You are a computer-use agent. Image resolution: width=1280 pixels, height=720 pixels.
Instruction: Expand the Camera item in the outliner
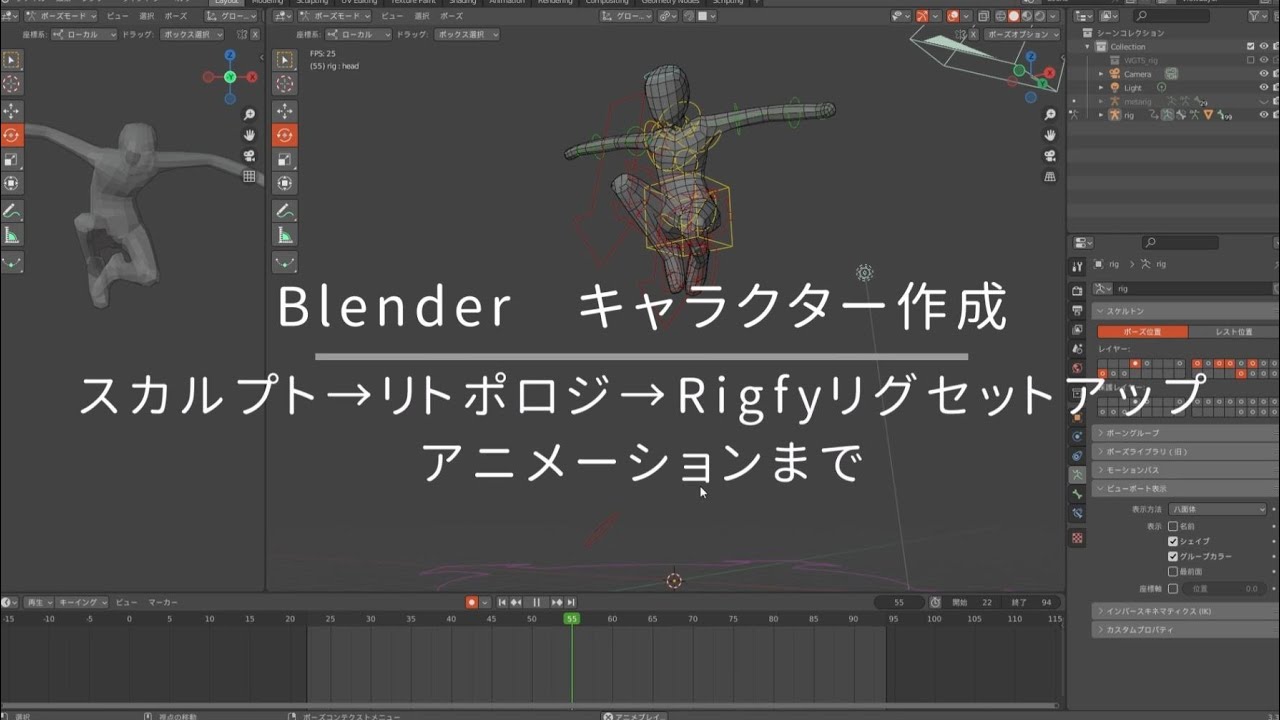coord(1102,74)
